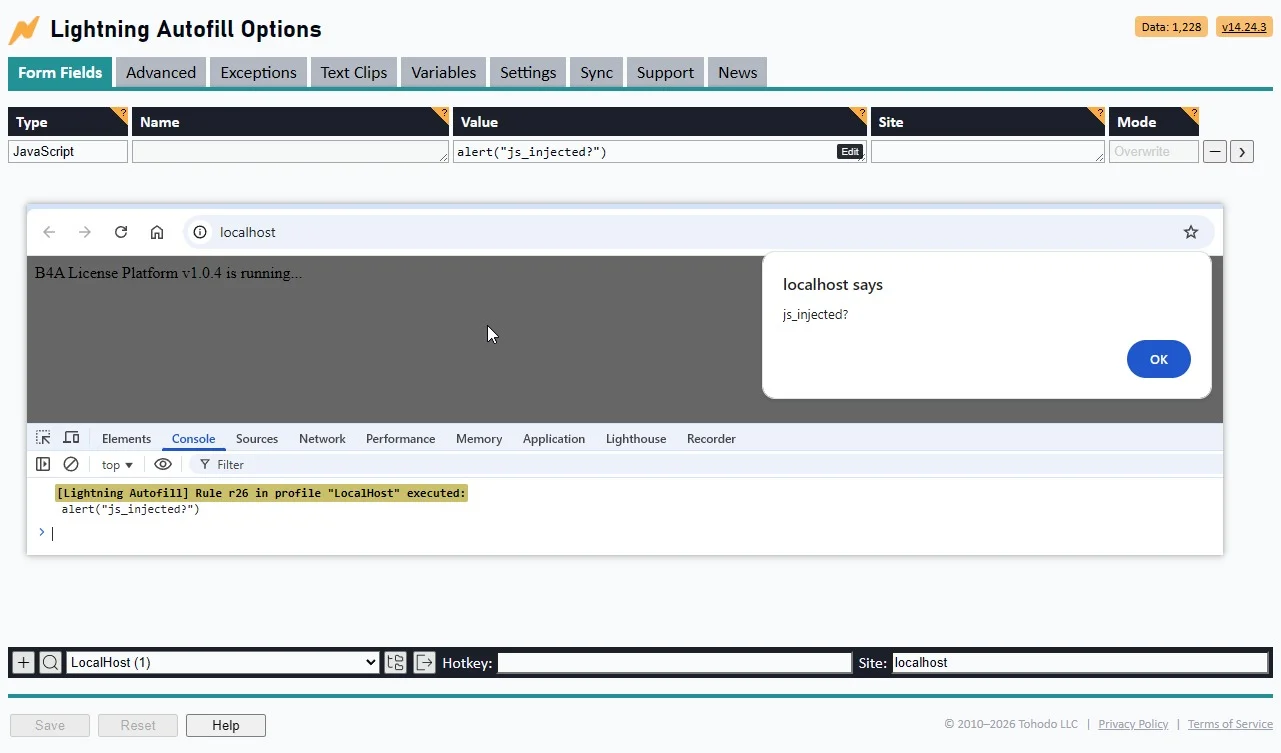This screenshot has width=1281, height=753.
Task: Click the search magnifier icon
Action: (x=50, y=662)
